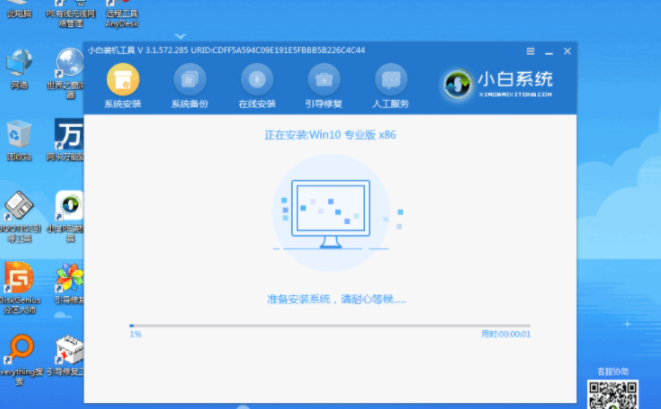Open the hamburger menu in title bar
This screenshot has width=661, height=409.
coord(530,49)
